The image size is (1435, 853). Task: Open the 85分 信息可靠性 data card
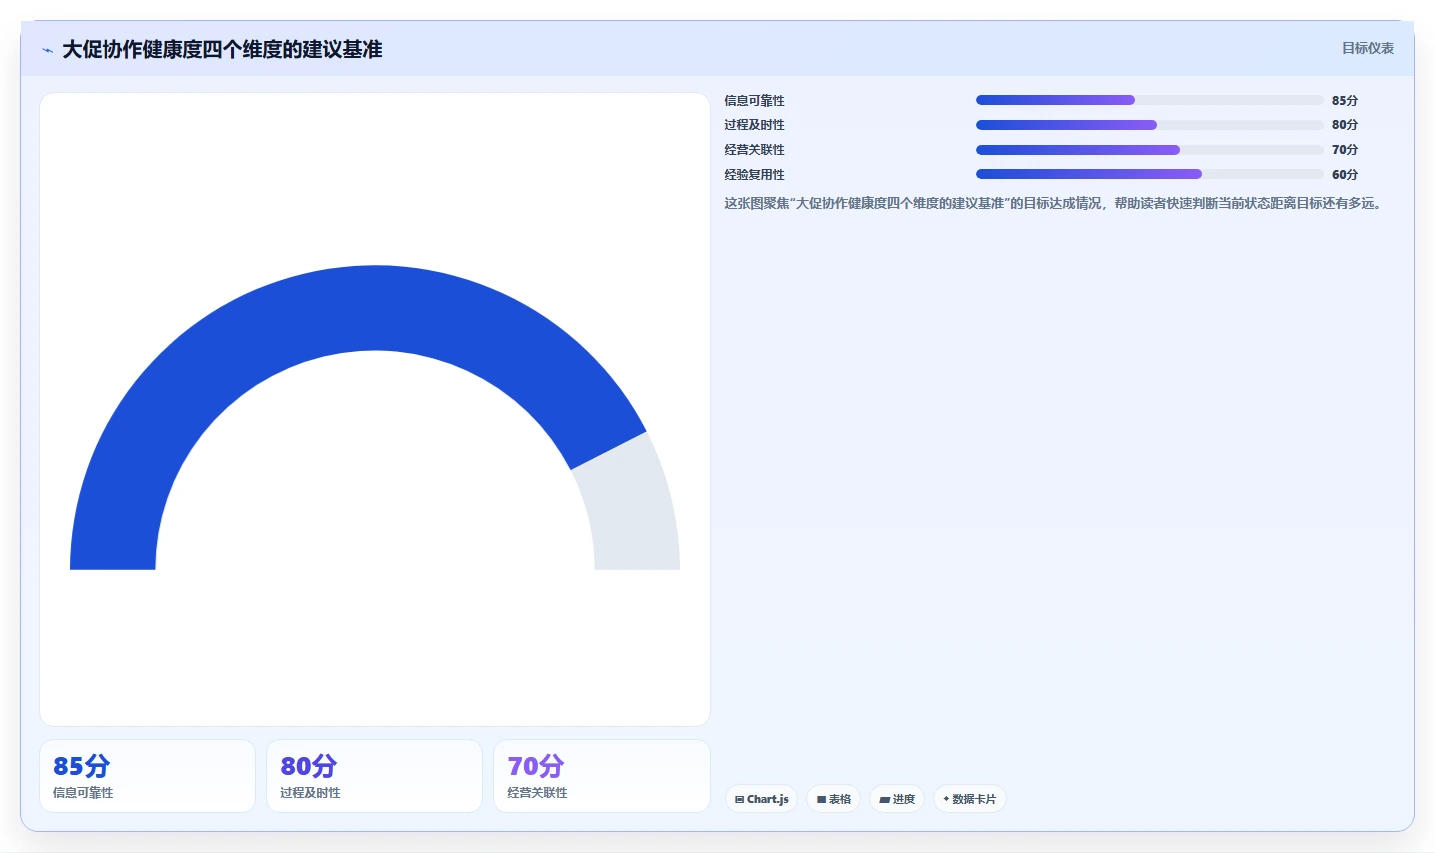[x=147, y=776]
